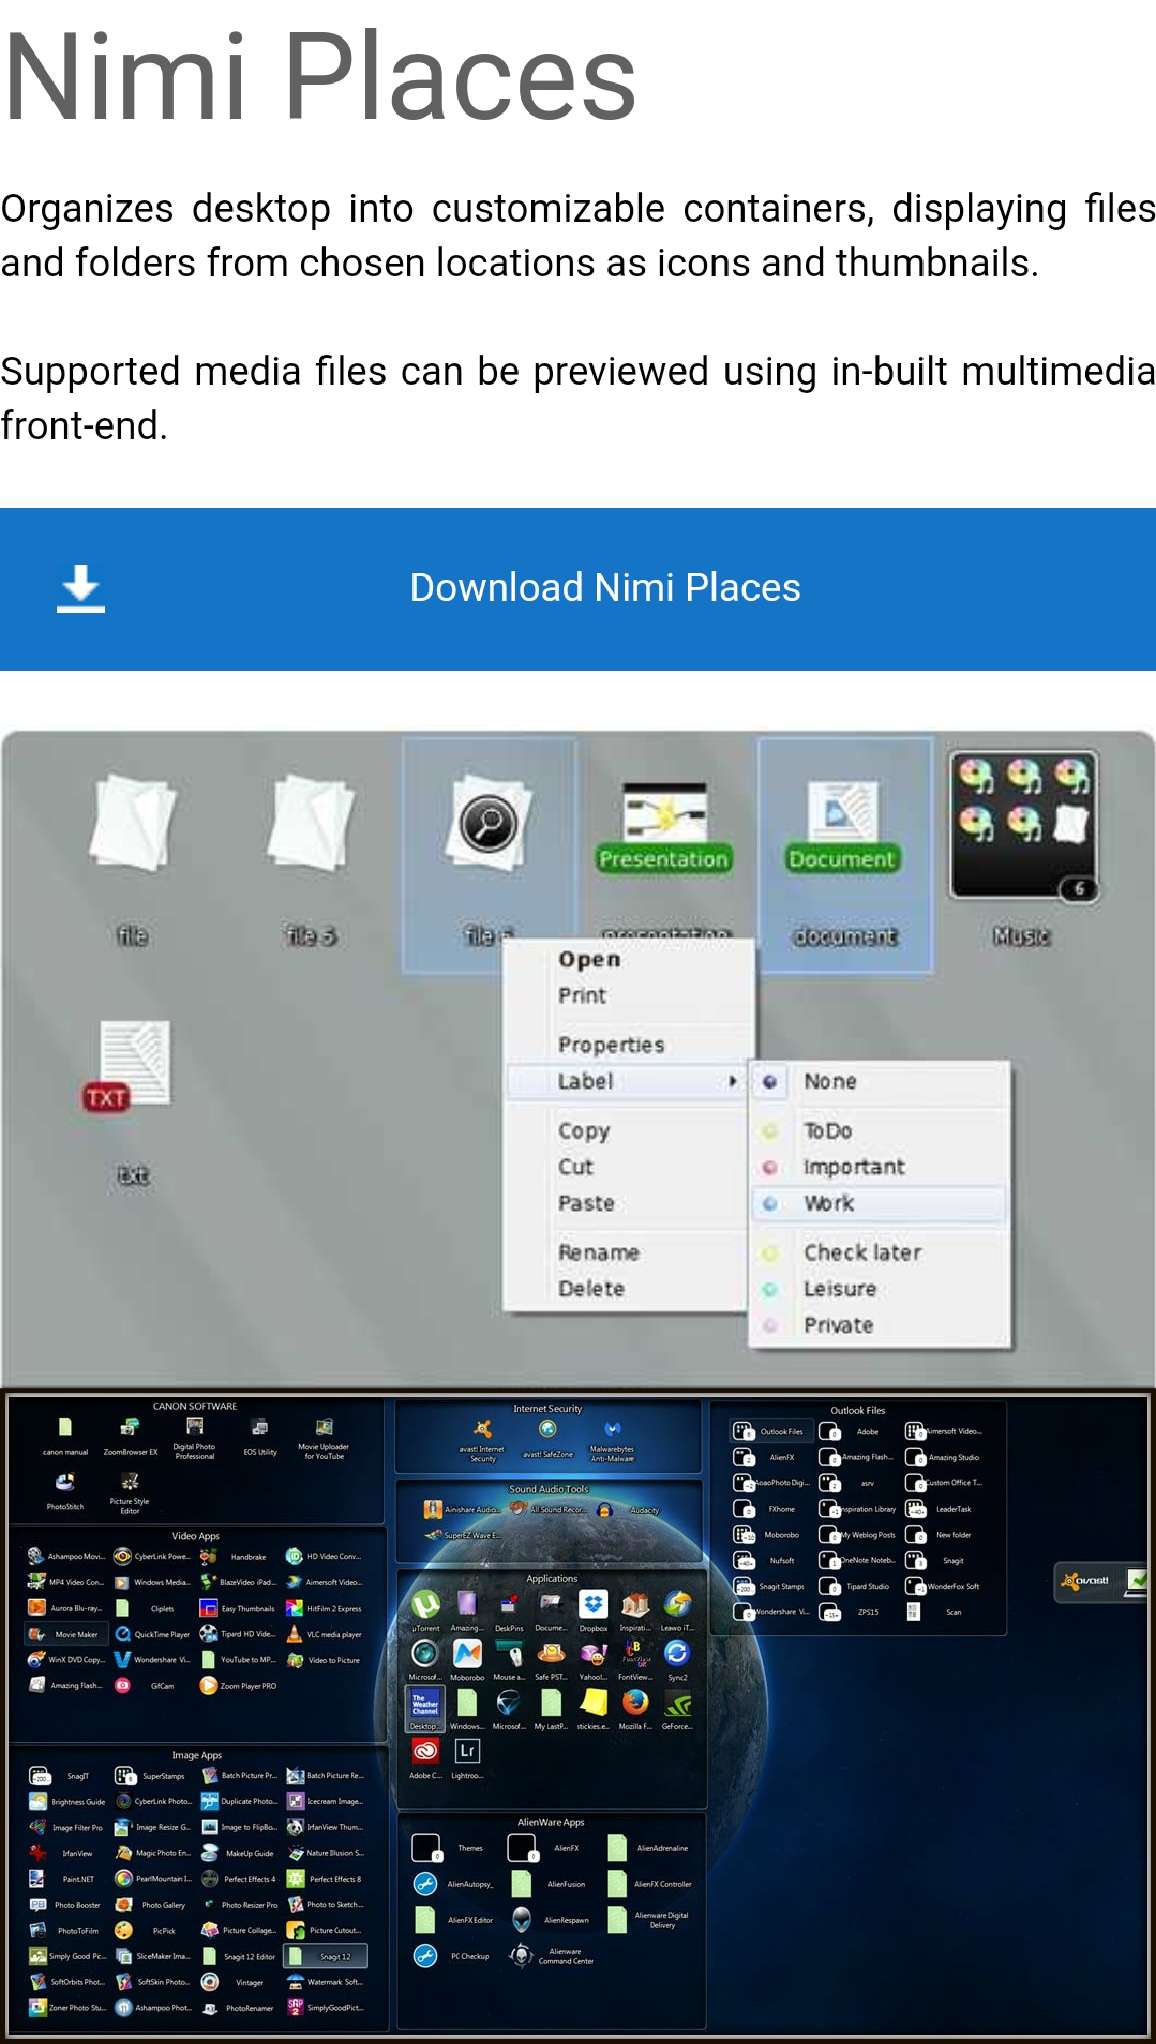Select the 'file 5' document icon
1156x2044 pixels.
click(x=311, y=825)
